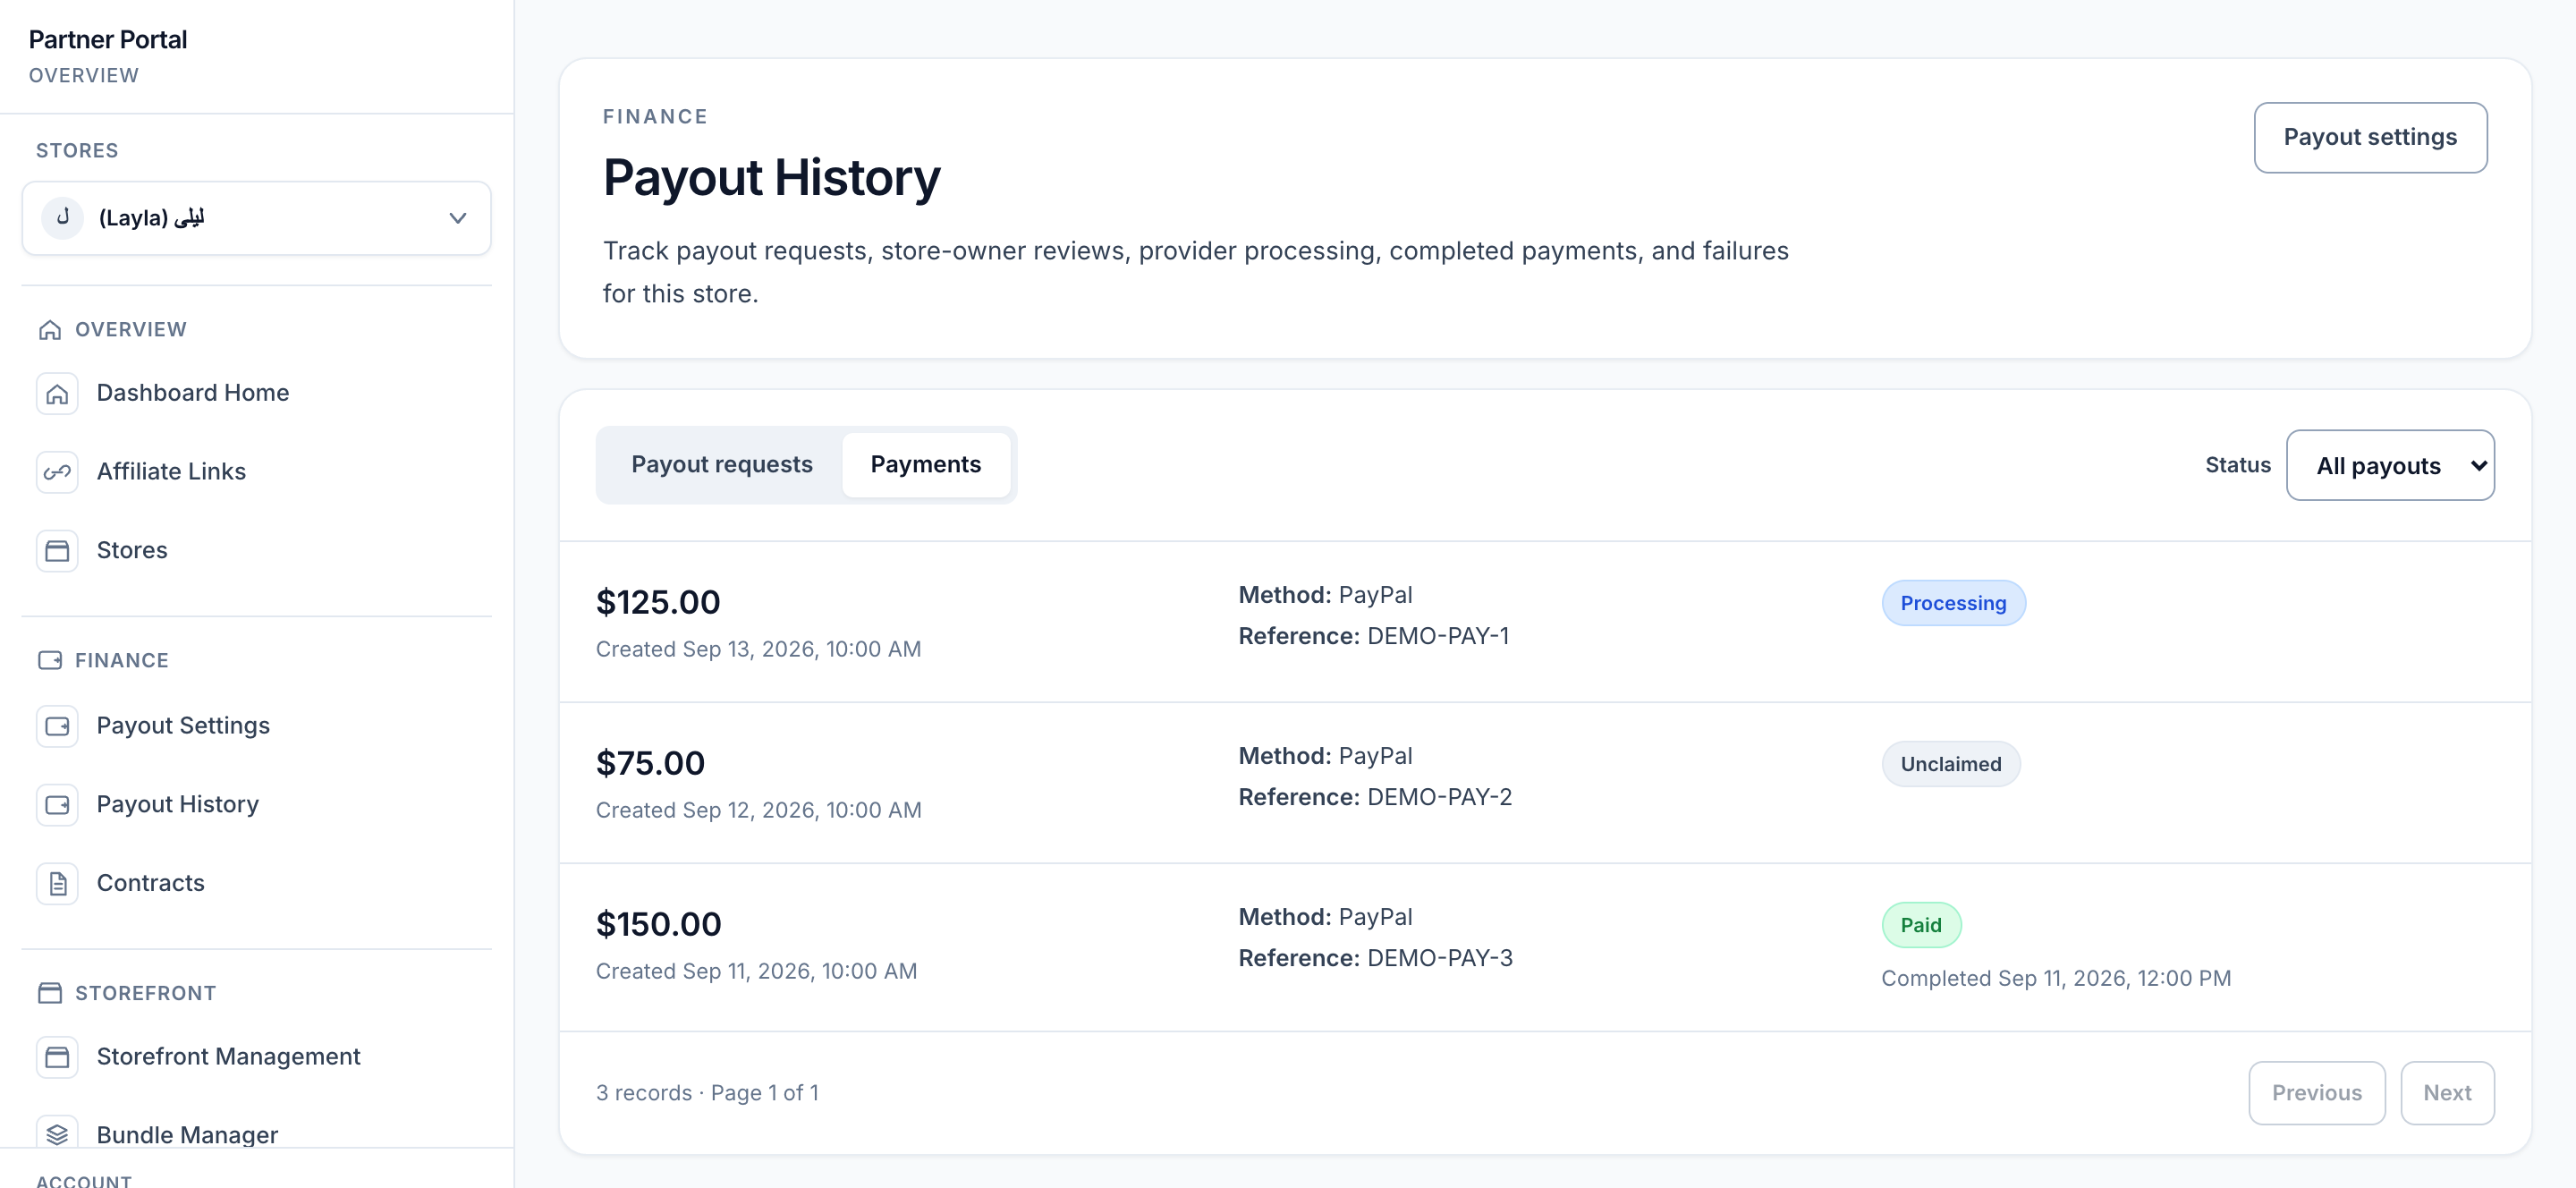Navigate to Payout History in sidebar
This screenshot has height=1188, width=2576.
tap(256, 805)
